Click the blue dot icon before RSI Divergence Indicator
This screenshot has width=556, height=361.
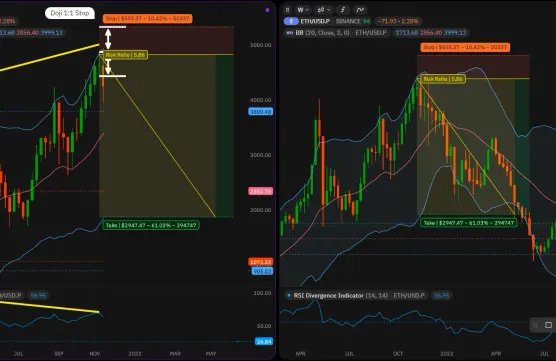(289, 295)
